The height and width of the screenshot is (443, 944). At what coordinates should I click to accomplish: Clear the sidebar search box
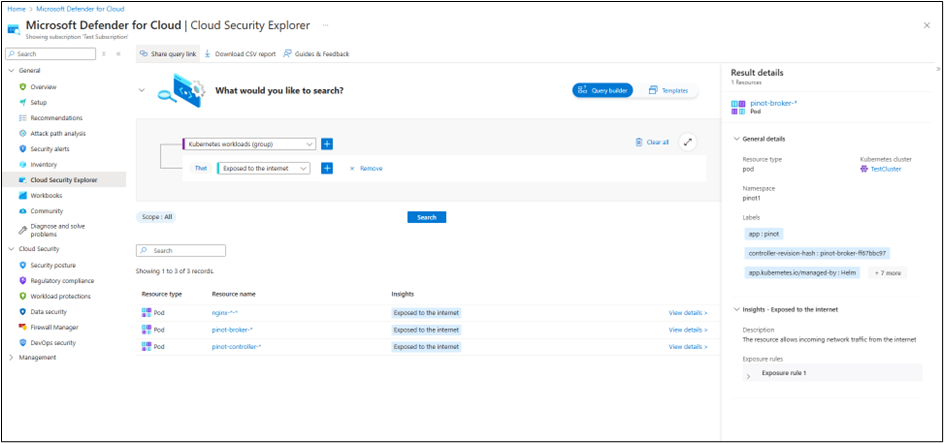click(104, 54)
